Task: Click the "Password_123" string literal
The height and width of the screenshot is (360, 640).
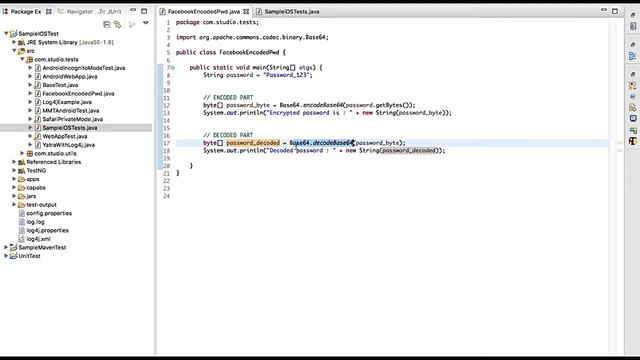Action: tap(286, 75)
